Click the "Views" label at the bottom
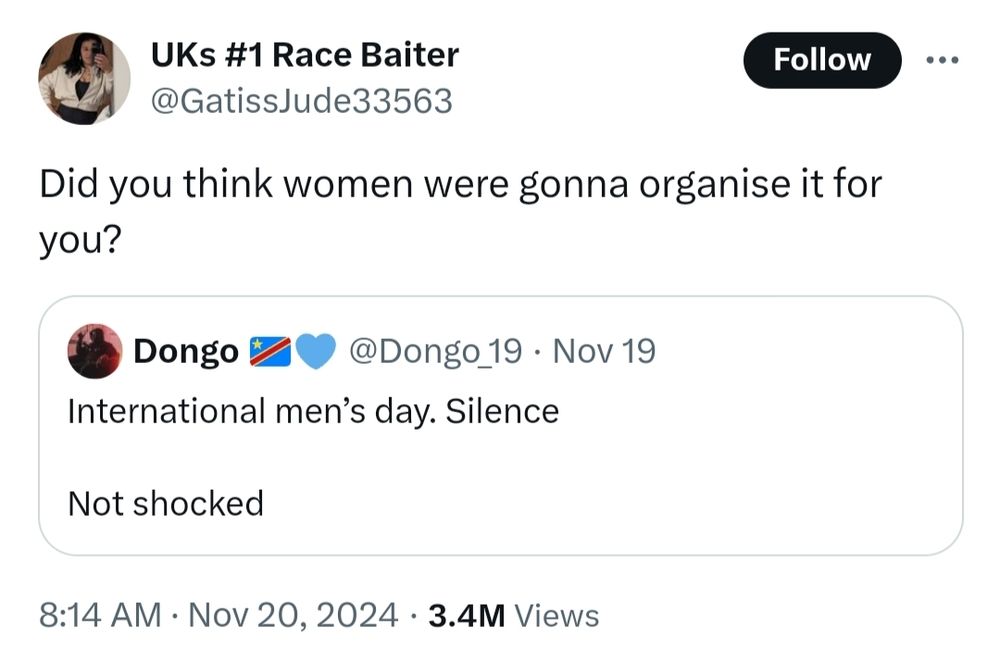1000x651 pixels. (x=555, y=615)
